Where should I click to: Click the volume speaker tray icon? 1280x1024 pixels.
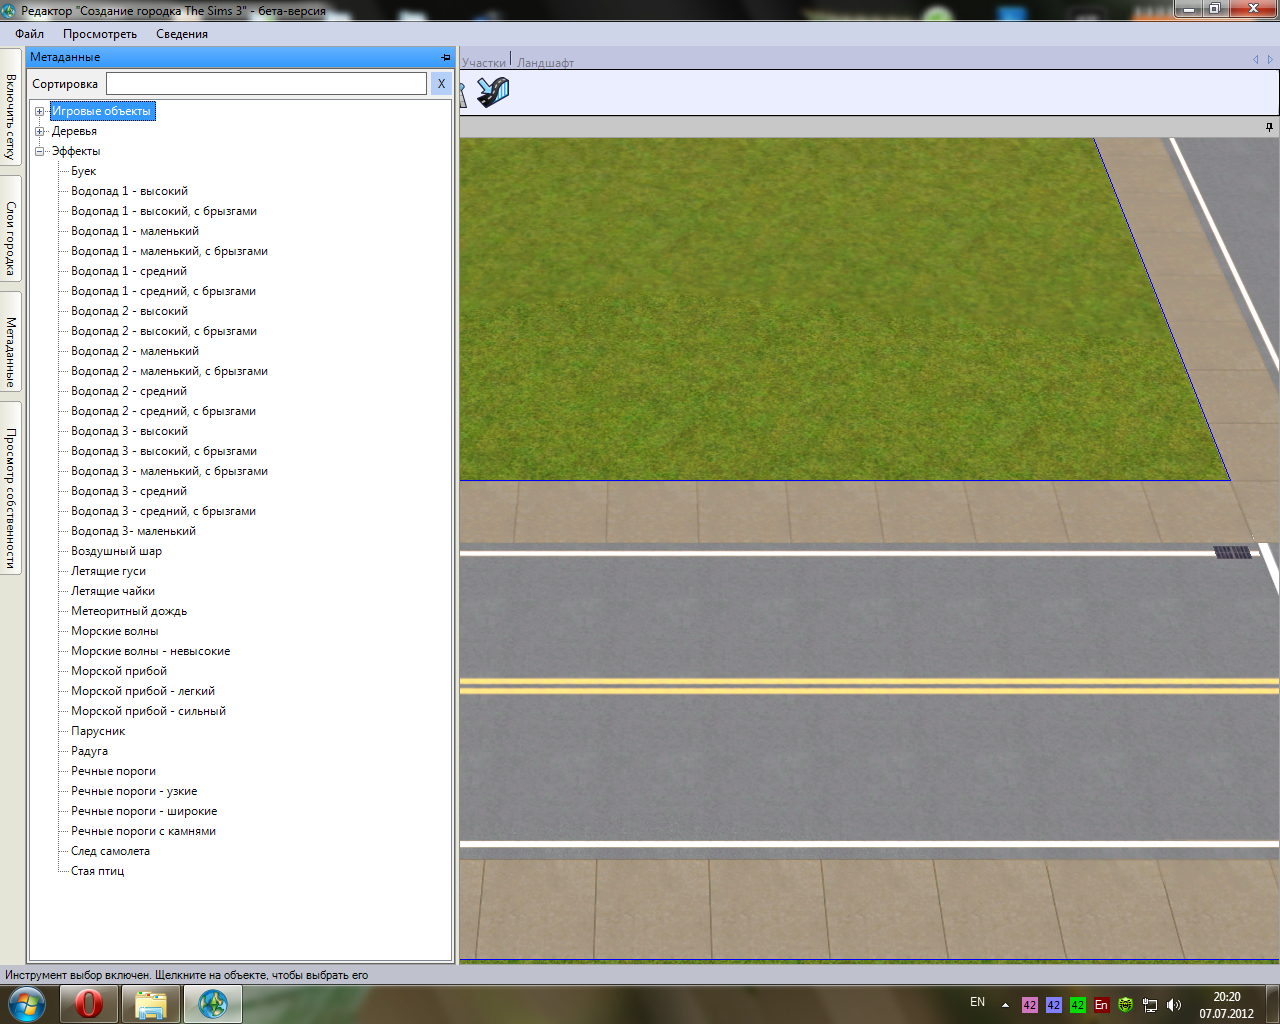click(1174, 1005)
